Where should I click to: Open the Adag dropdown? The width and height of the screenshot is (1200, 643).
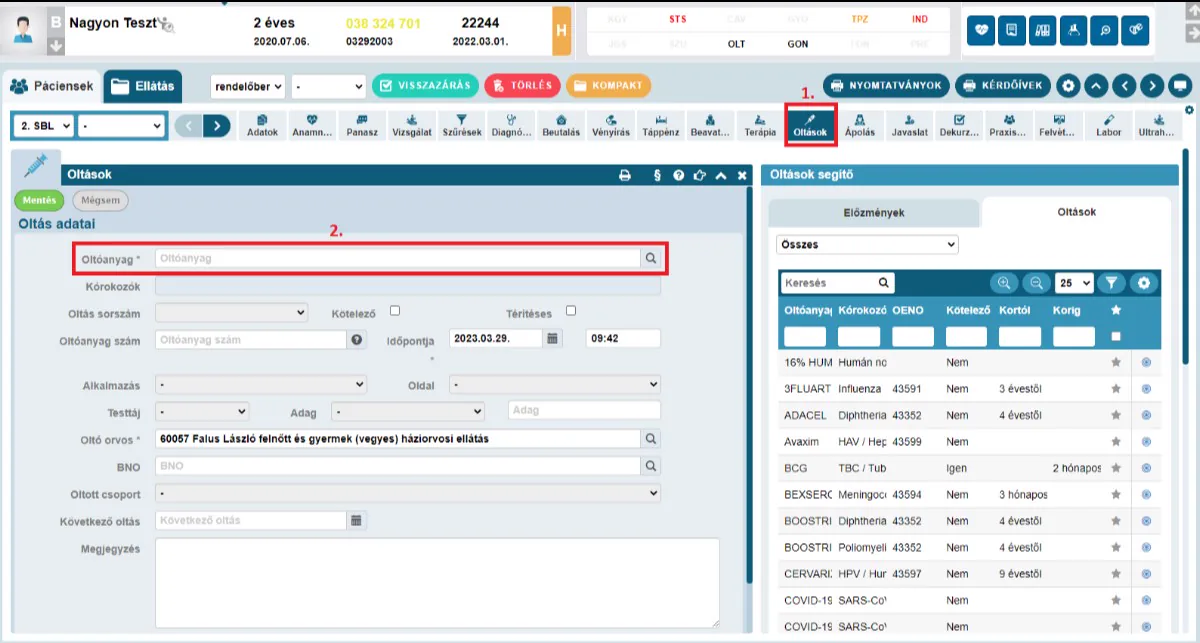(x=409, y=410)
